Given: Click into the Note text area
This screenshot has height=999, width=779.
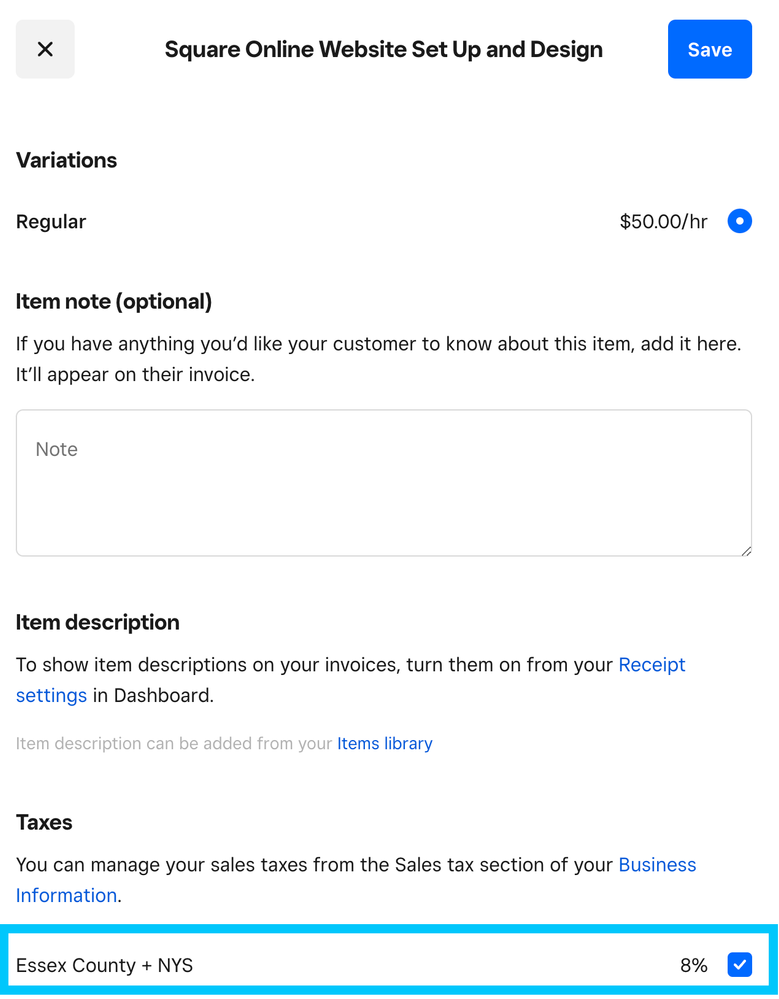Looking at the screenshot, I should coord(383,482).
